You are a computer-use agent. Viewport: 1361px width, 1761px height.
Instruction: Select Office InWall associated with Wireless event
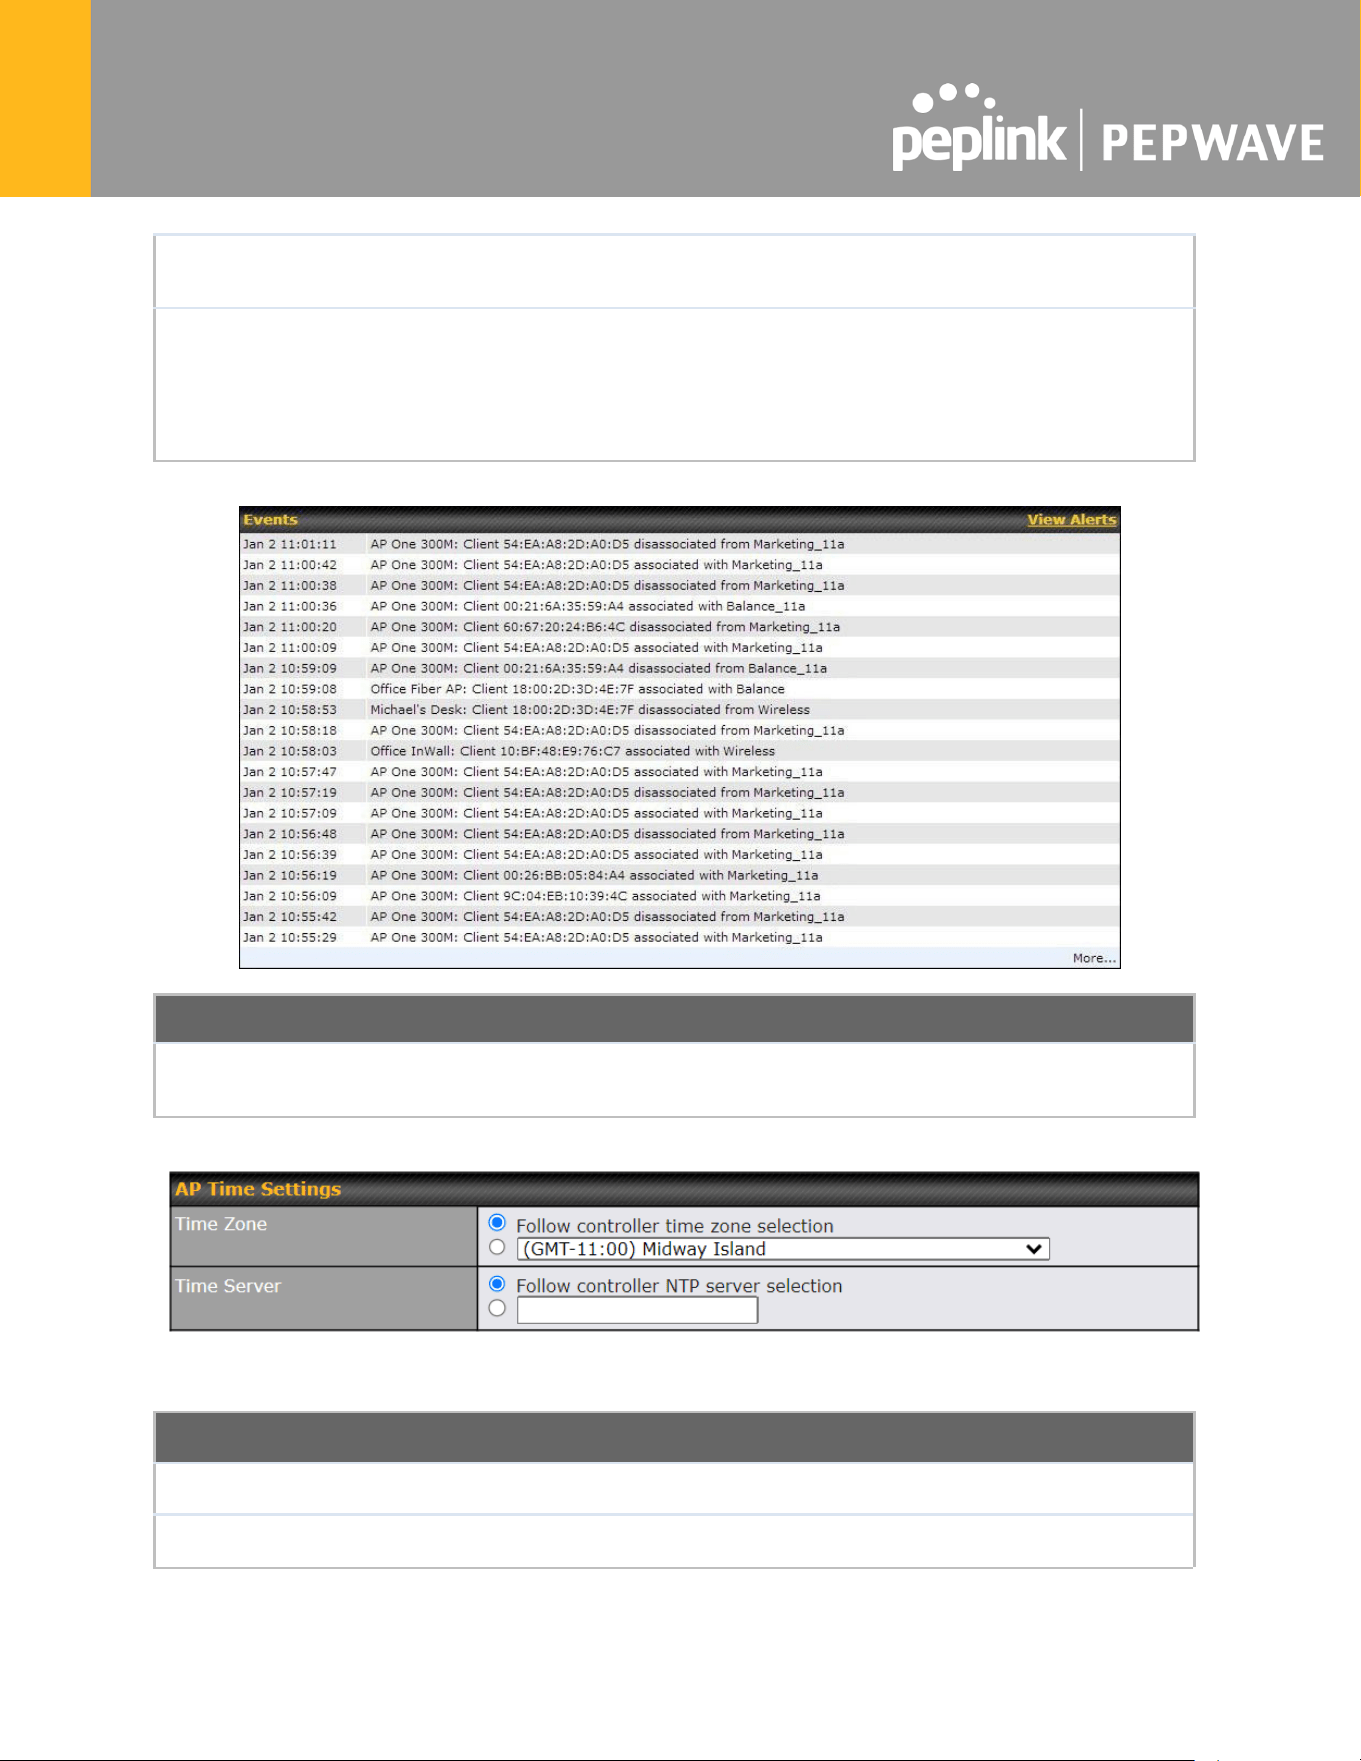click(680, 751)
